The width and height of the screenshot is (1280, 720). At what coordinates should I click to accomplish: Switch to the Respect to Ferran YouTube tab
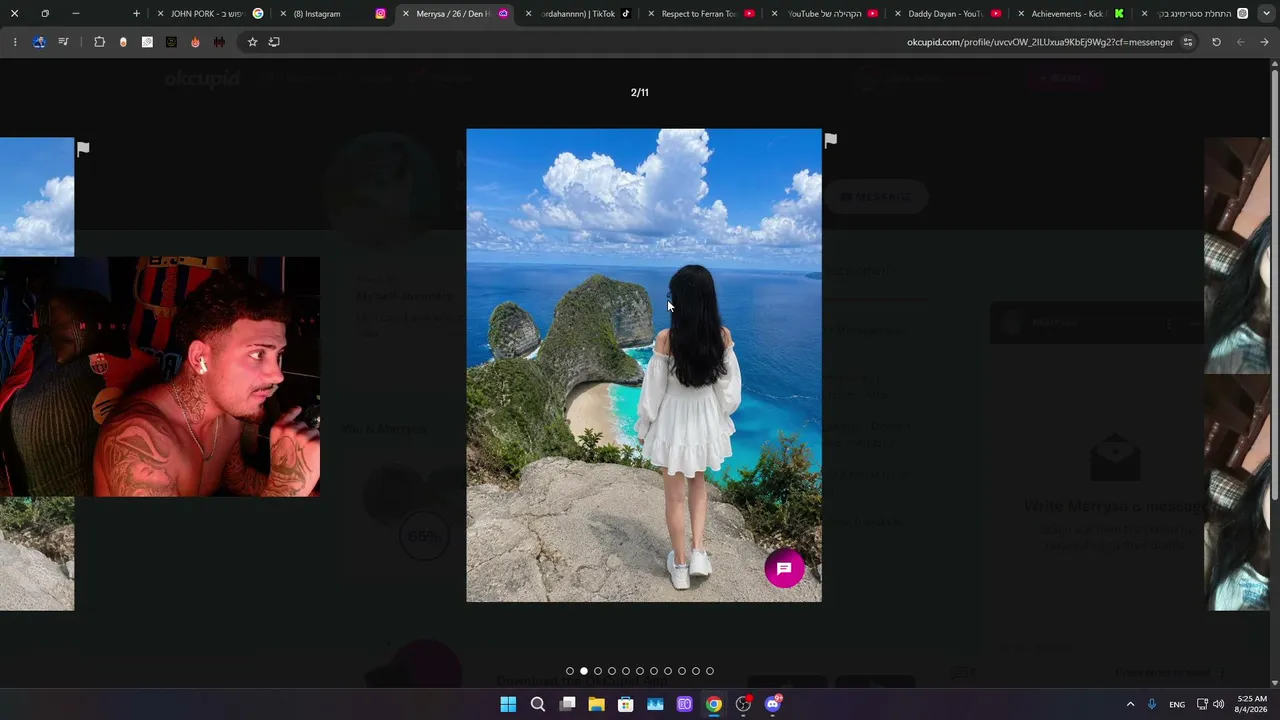point(700,14)
